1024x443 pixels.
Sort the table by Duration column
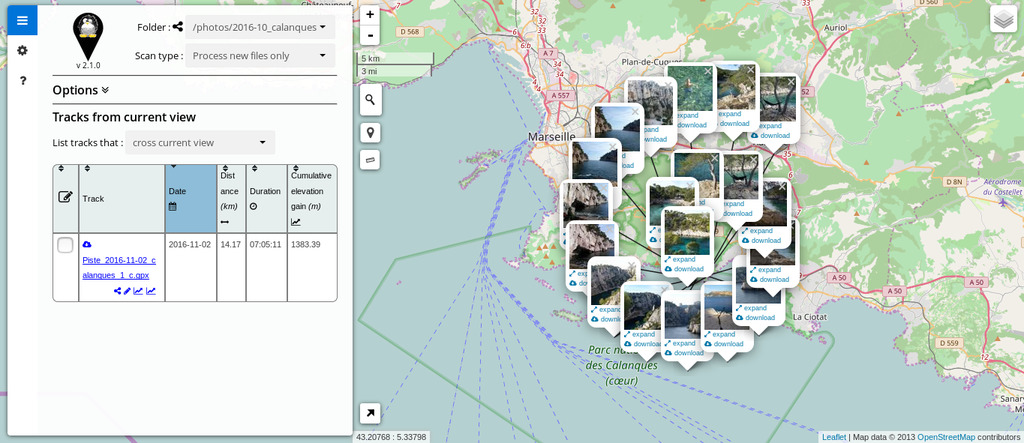[x=265, y=199]
